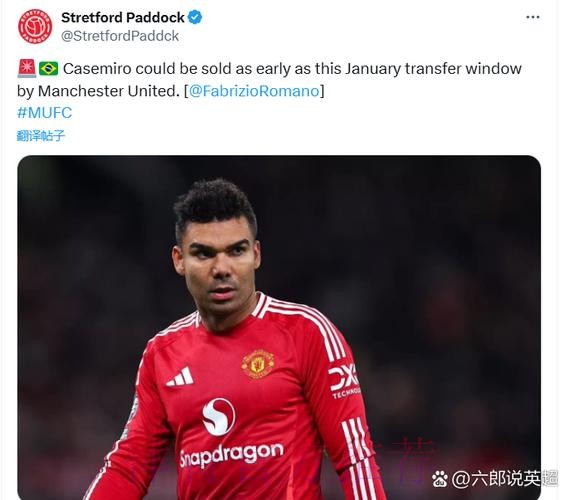The image size is (570, 500).
Task: Click the Adidas logo on shirt
Action: click(180, 377)
